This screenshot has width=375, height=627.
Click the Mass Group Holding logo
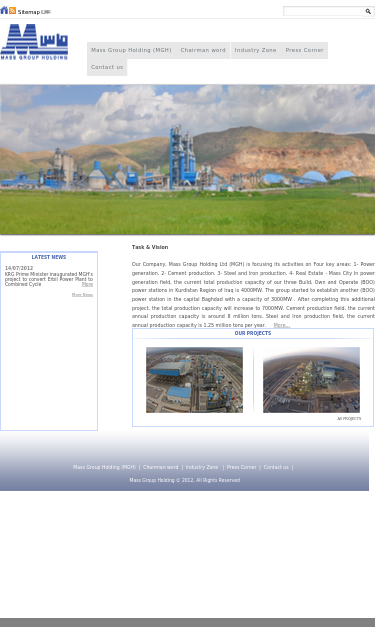click(34, 42)
